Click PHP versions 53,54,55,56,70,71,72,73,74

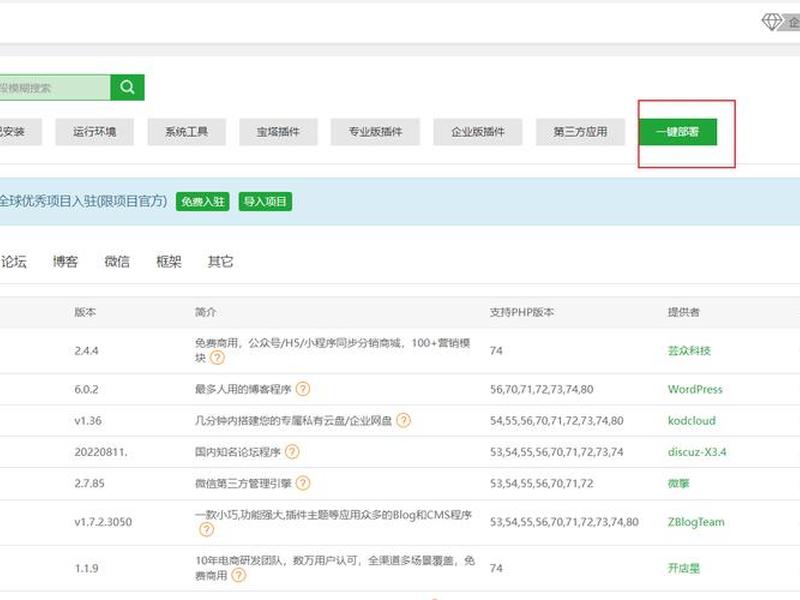(x=557, y=452)
